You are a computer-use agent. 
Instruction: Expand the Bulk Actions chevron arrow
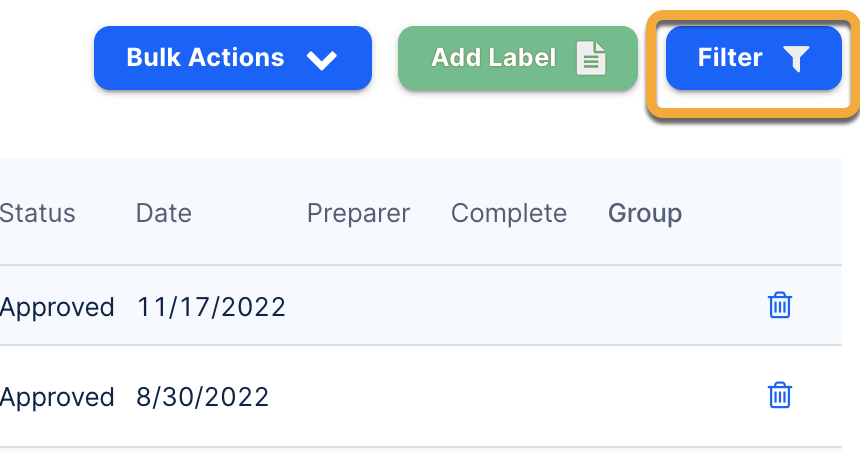pos(321,60)
